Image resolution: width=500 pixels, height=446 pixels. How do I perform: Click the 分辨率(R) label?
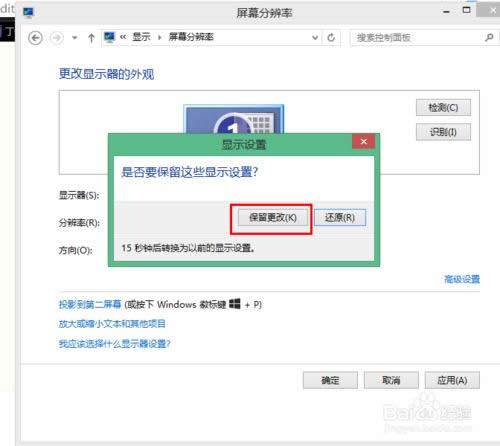click(x=79, y=222)
